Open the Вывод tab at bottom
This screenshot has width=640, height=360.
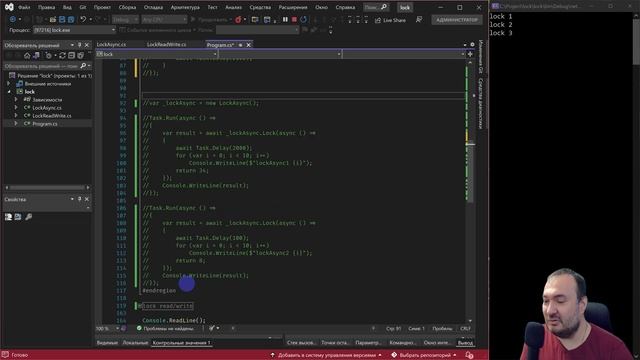pyautogui.click(x=465, y=343)
